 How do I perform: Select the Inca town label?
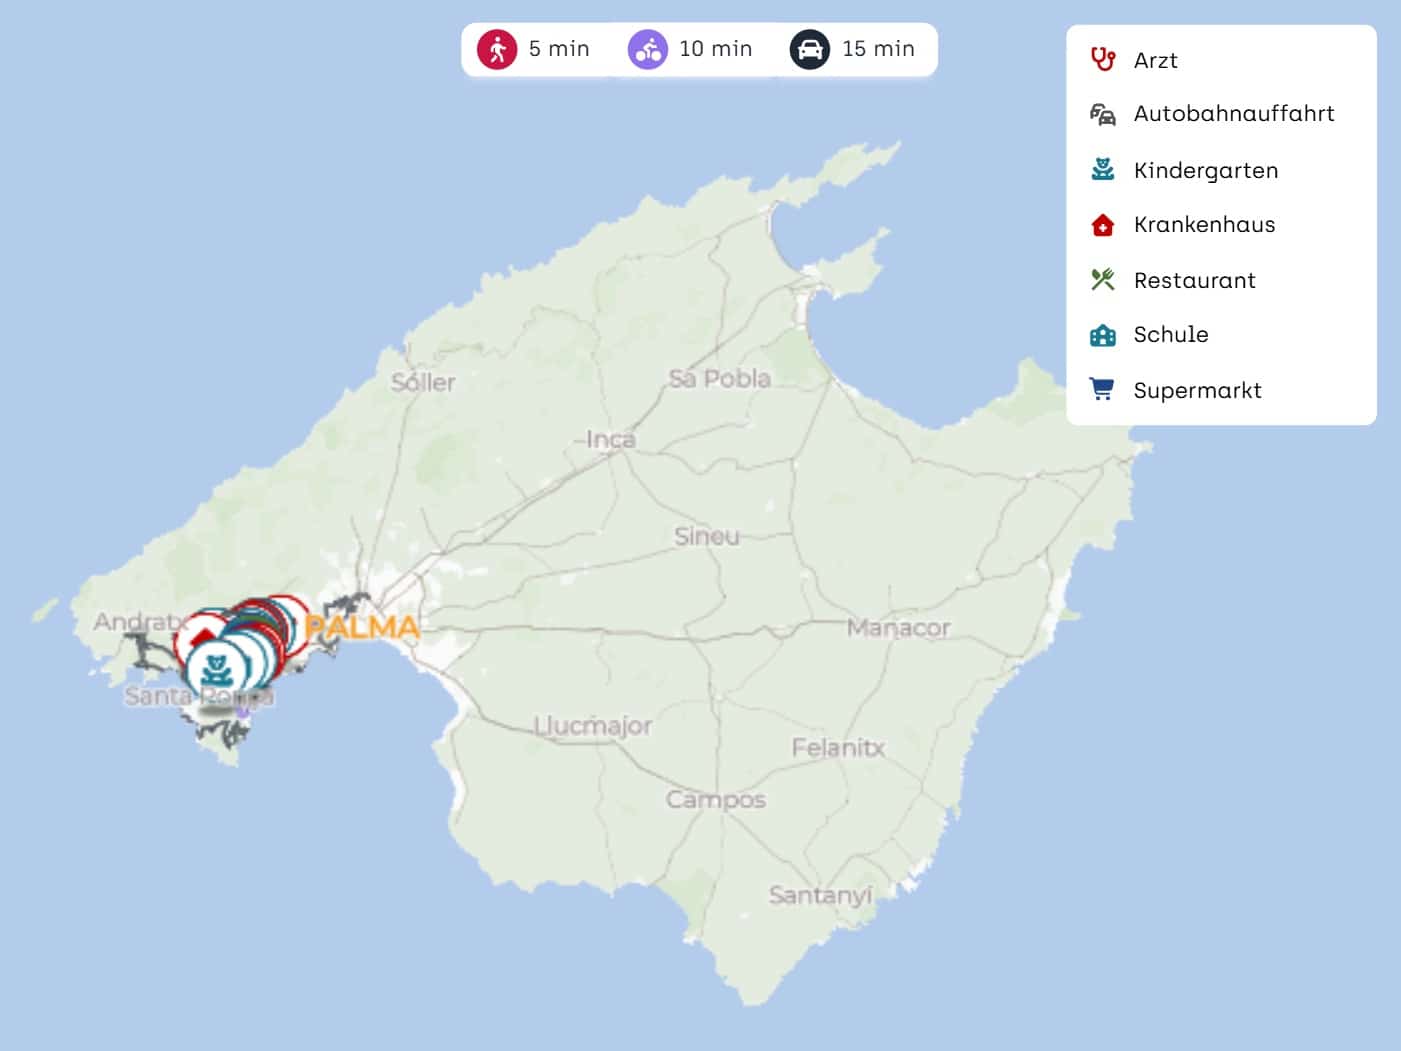611,439
